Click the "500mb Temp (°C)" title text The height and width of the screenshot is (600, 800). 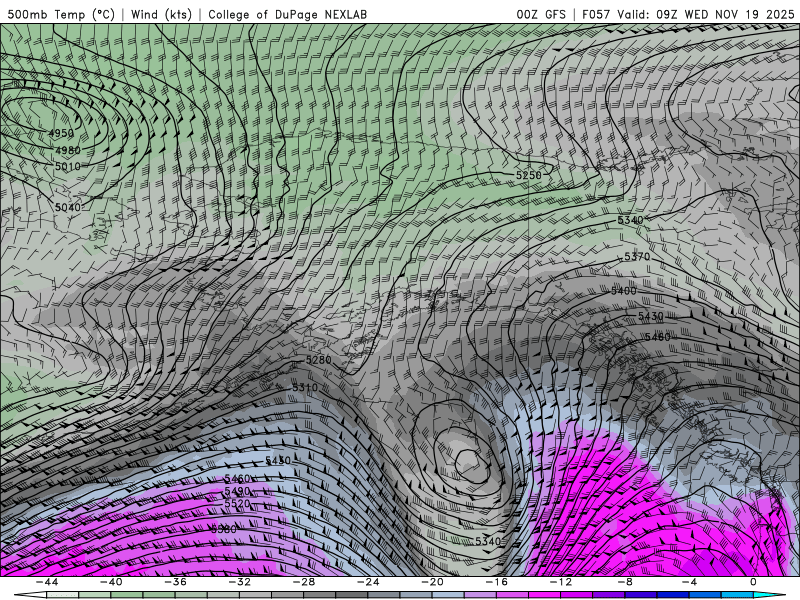tap(61, 14)
